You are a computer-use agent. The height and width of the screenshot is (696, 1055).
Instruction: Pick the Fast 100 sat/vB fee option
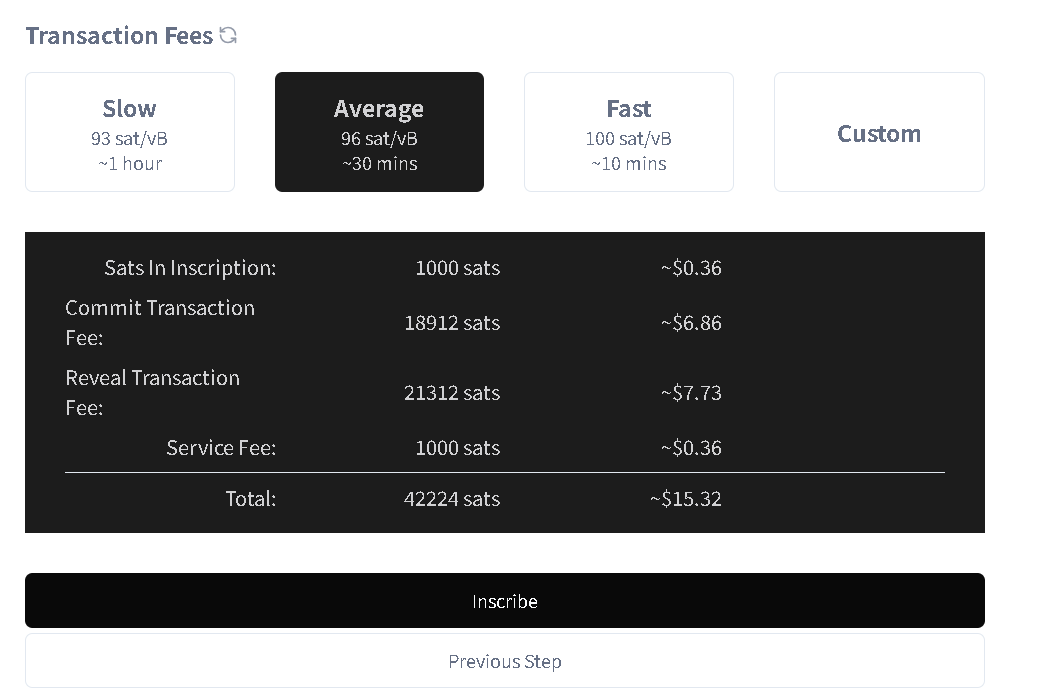(x=628, y=132)
